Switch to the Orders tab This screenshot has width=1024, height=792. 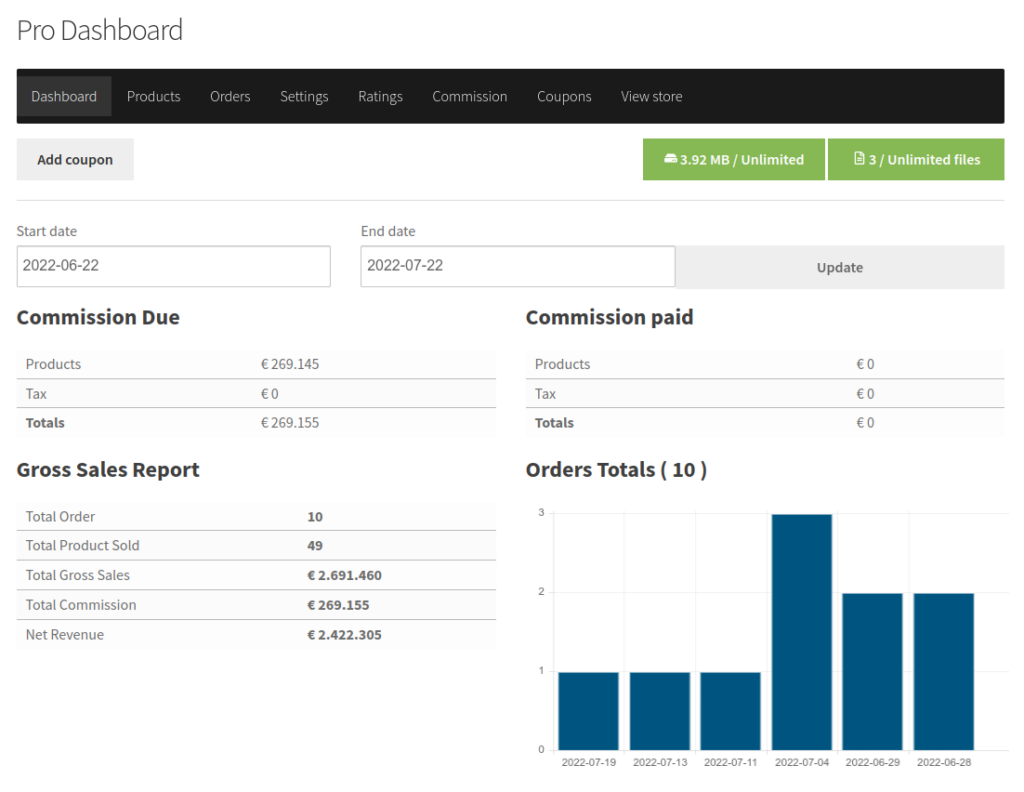point(230,96)
